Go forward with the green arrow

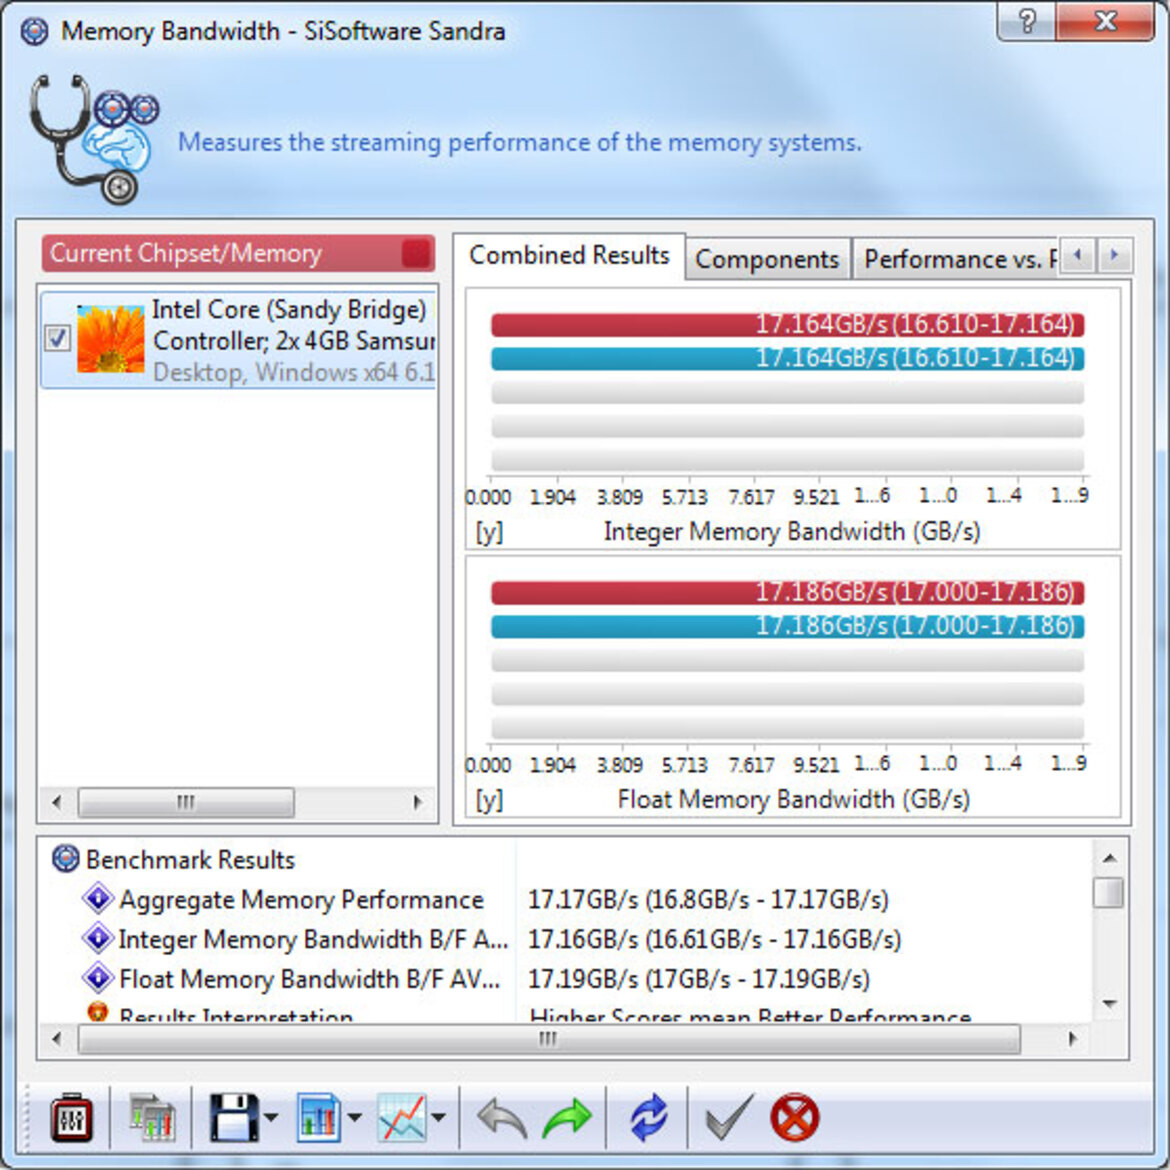tap(567, 1118)
